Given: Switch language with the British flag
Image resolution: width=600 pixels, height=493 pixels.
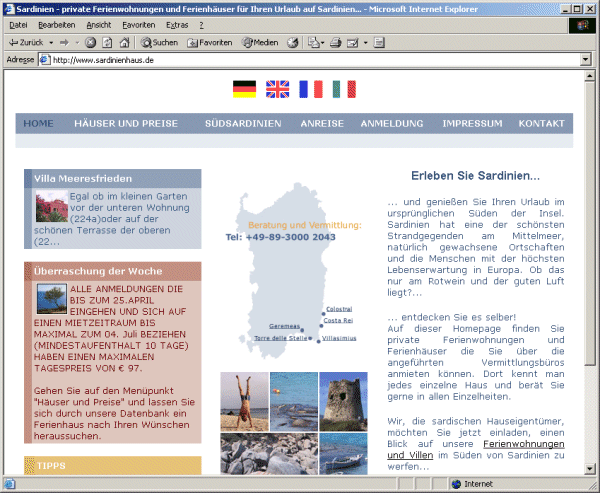Looking at the screenshot, I should [x=277, y=90].
